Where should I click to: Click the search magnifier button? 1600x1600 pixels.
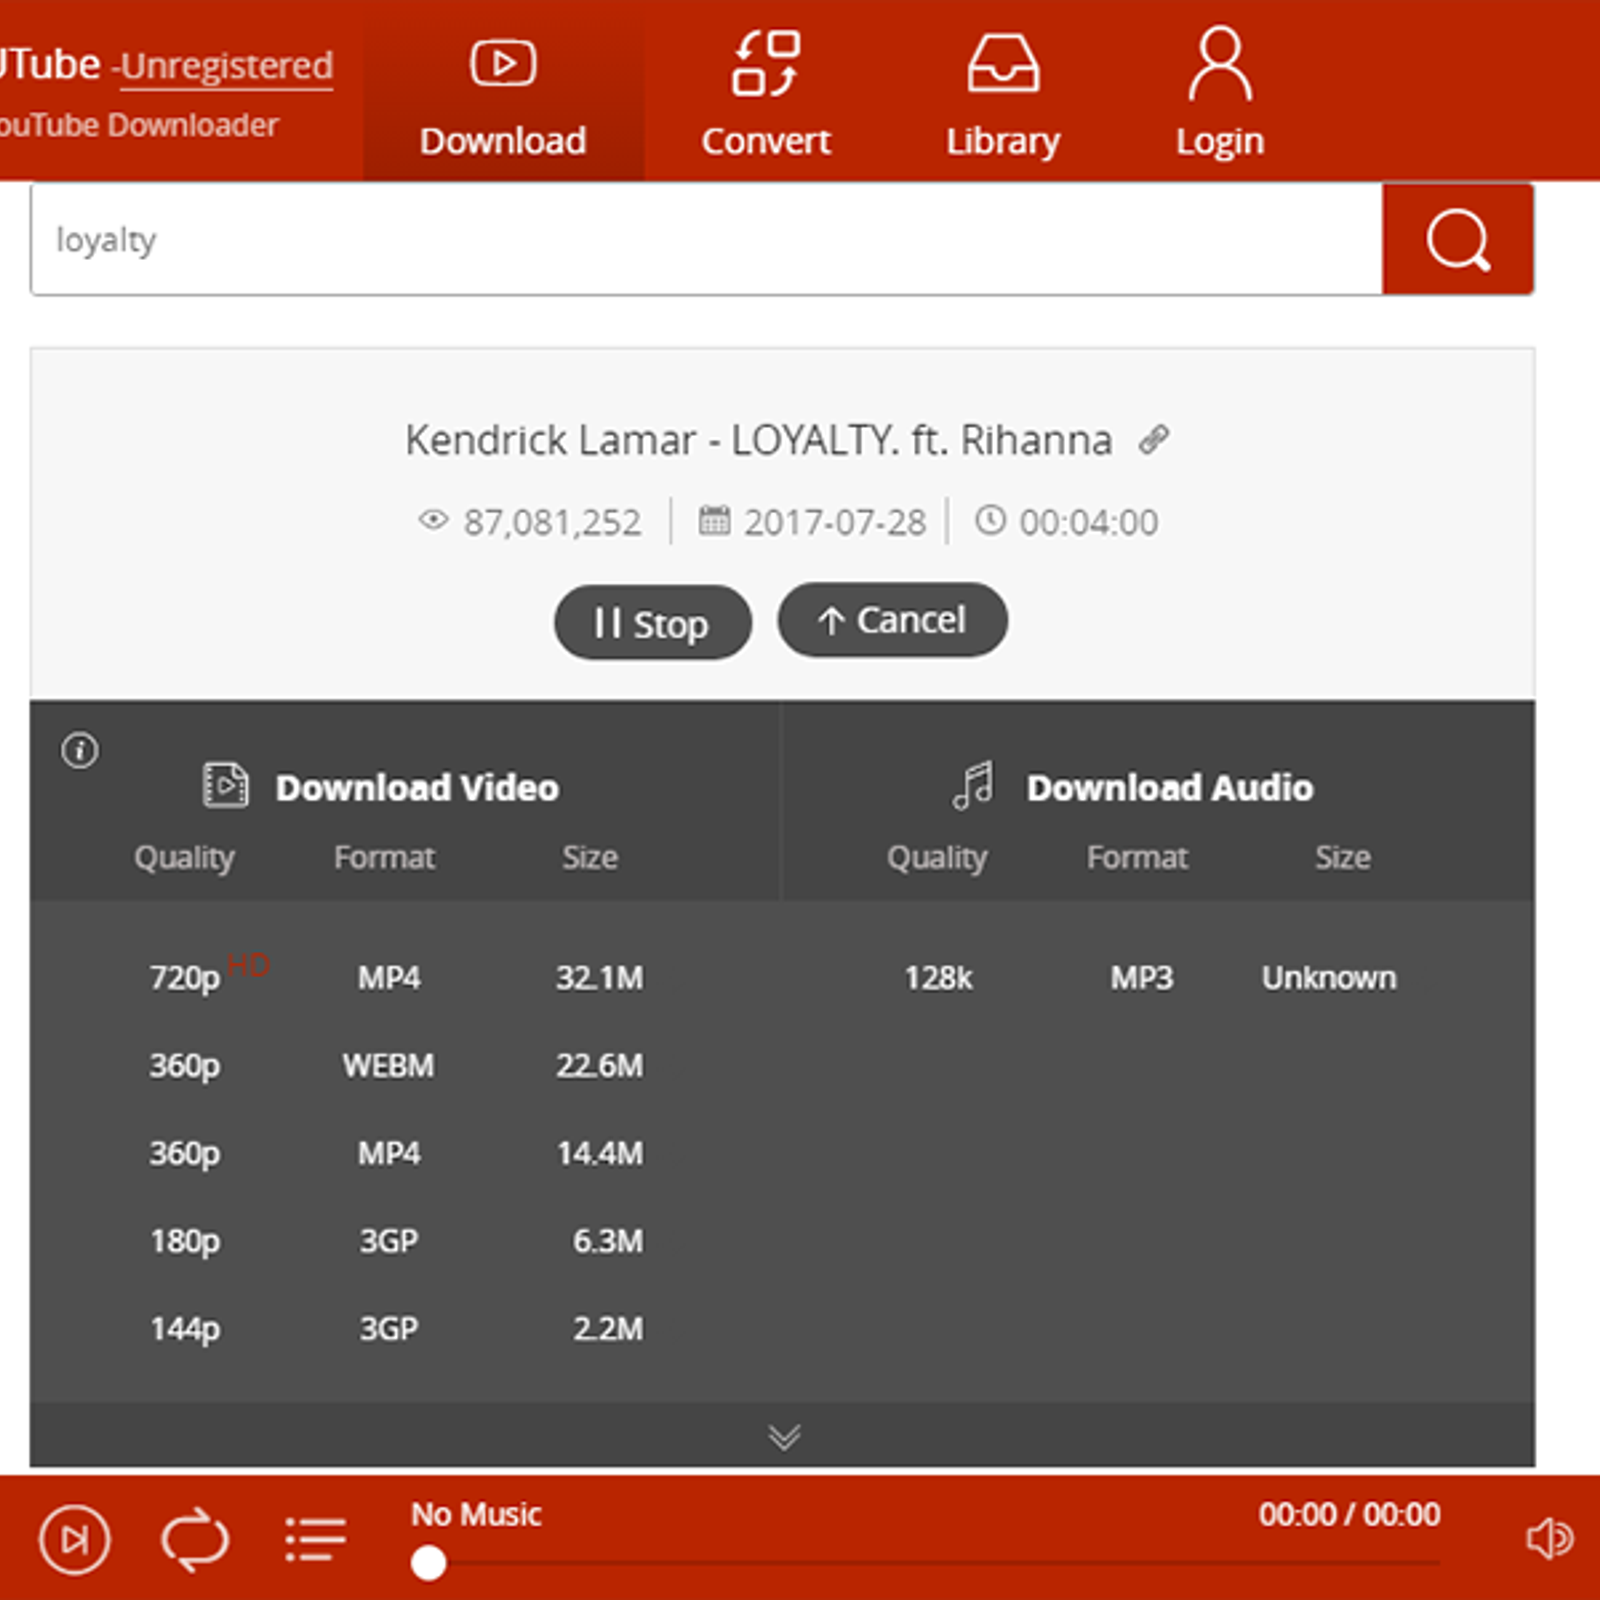(x=1458, y=239)
